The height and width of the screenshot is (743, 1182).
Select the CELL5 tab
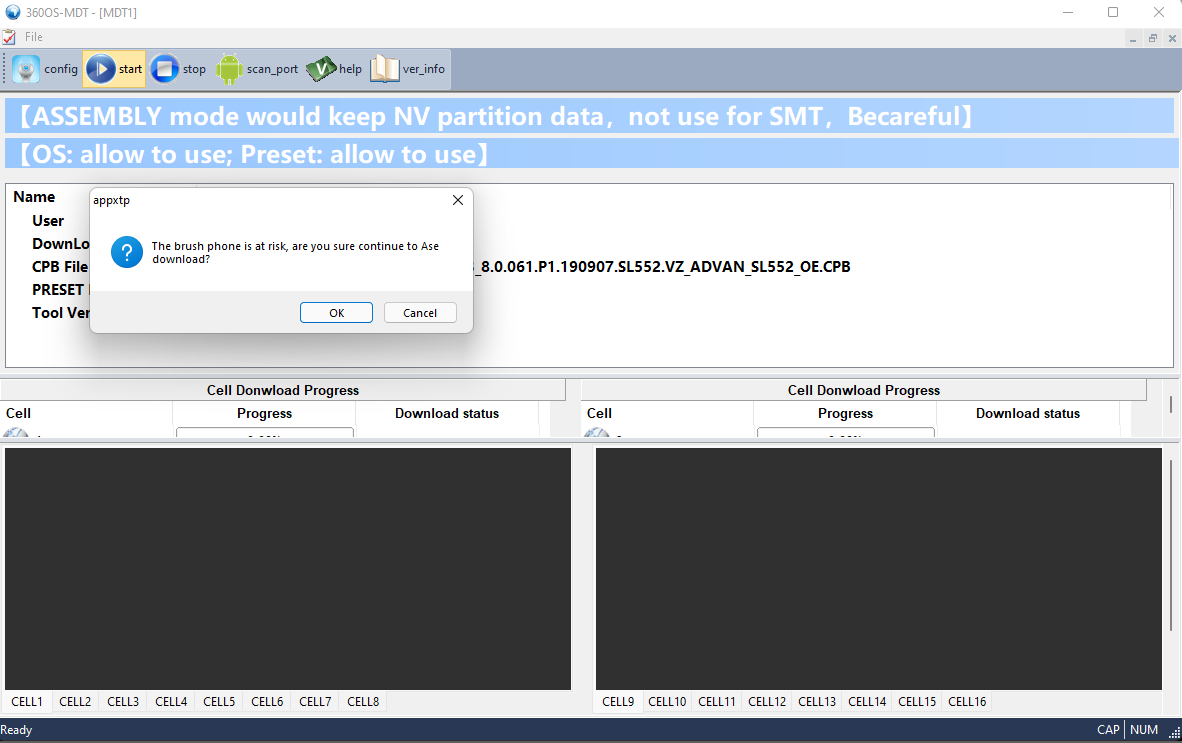219,702
